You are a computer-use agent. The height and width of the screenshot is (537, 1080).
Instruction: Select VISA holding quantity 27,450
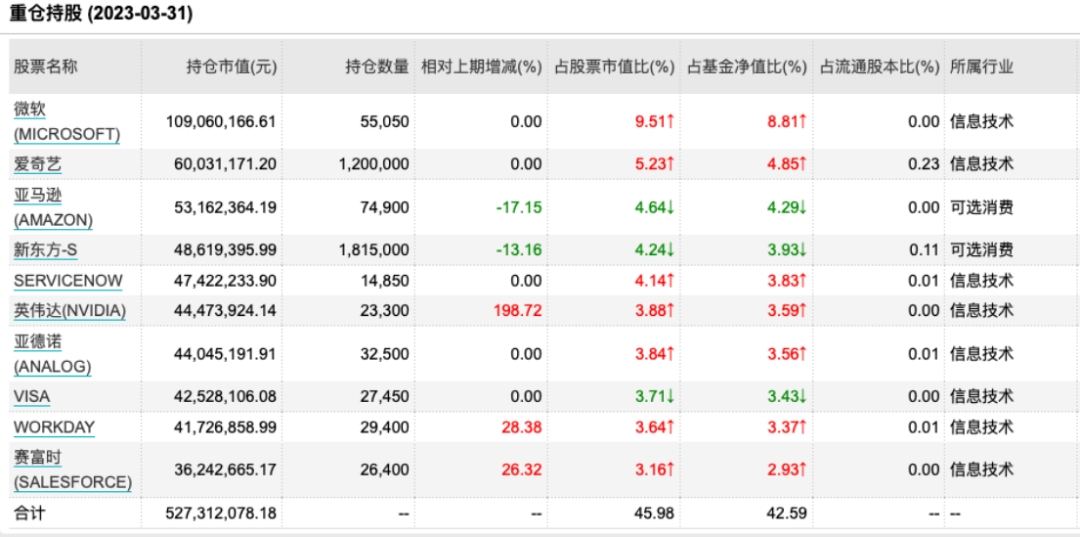pyautogui.click(x=384, y=397)
